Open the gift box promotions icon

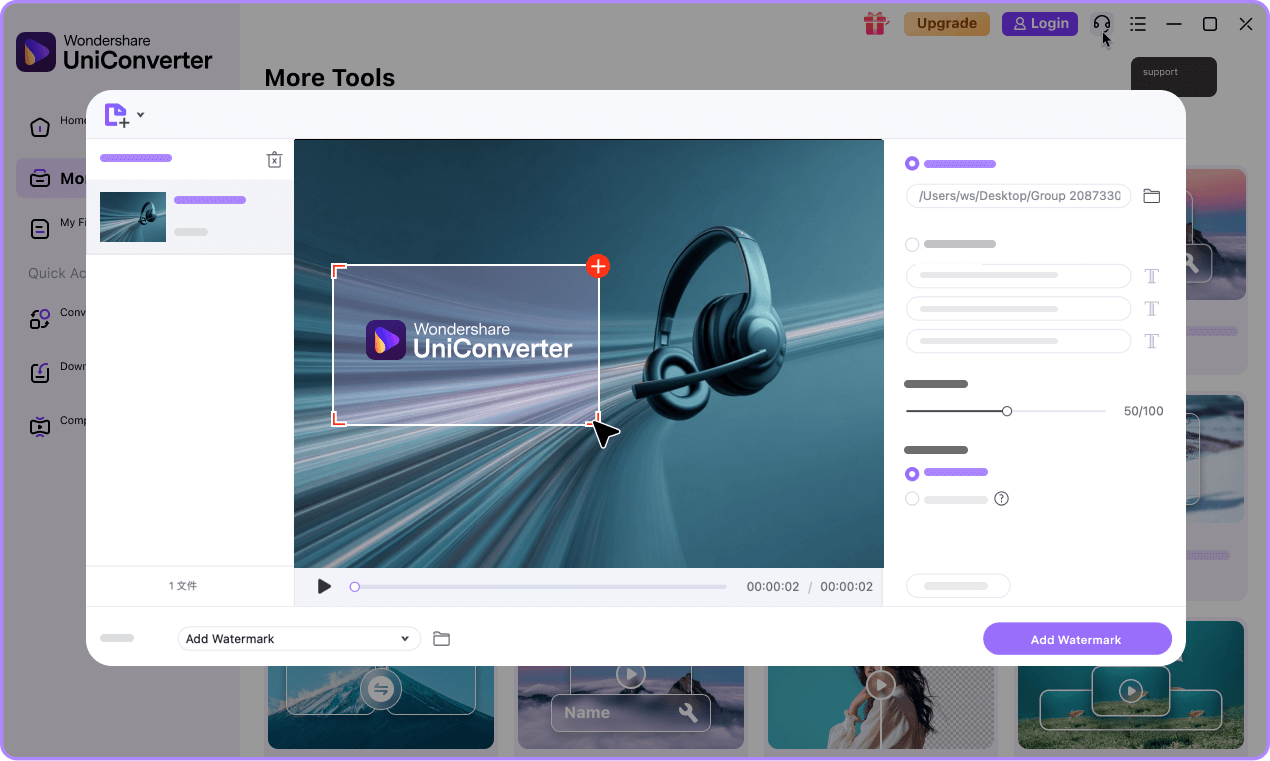[876, 23]
